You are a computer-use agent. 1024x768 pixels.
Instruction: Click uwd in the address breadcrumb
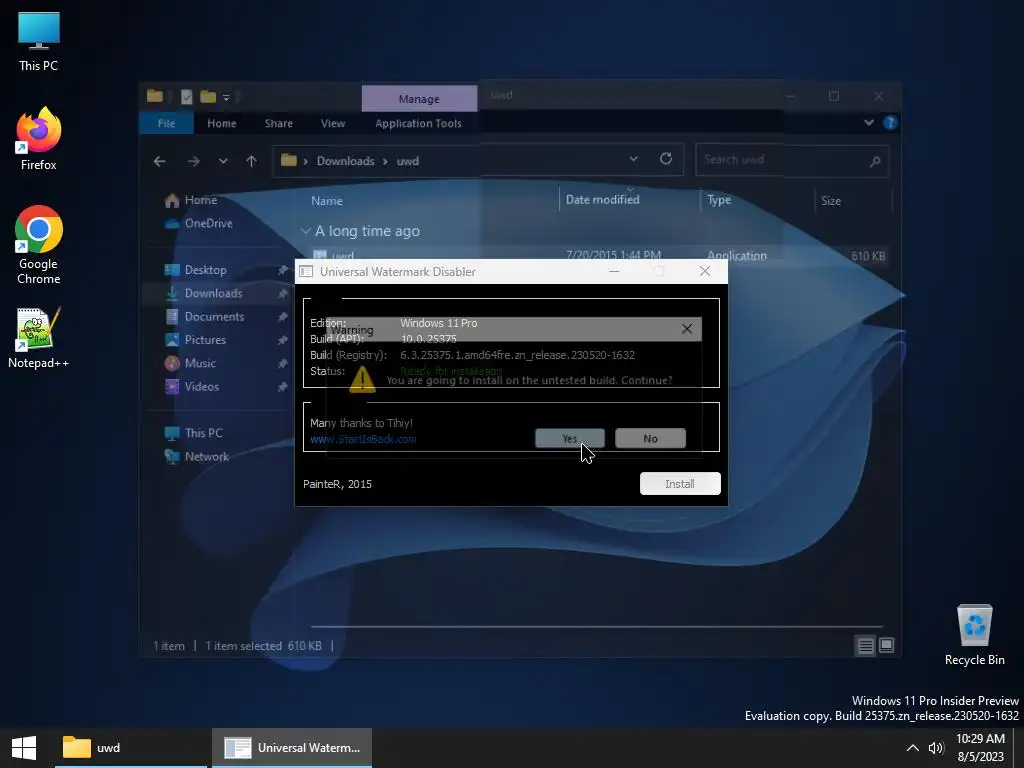point(408,161)
